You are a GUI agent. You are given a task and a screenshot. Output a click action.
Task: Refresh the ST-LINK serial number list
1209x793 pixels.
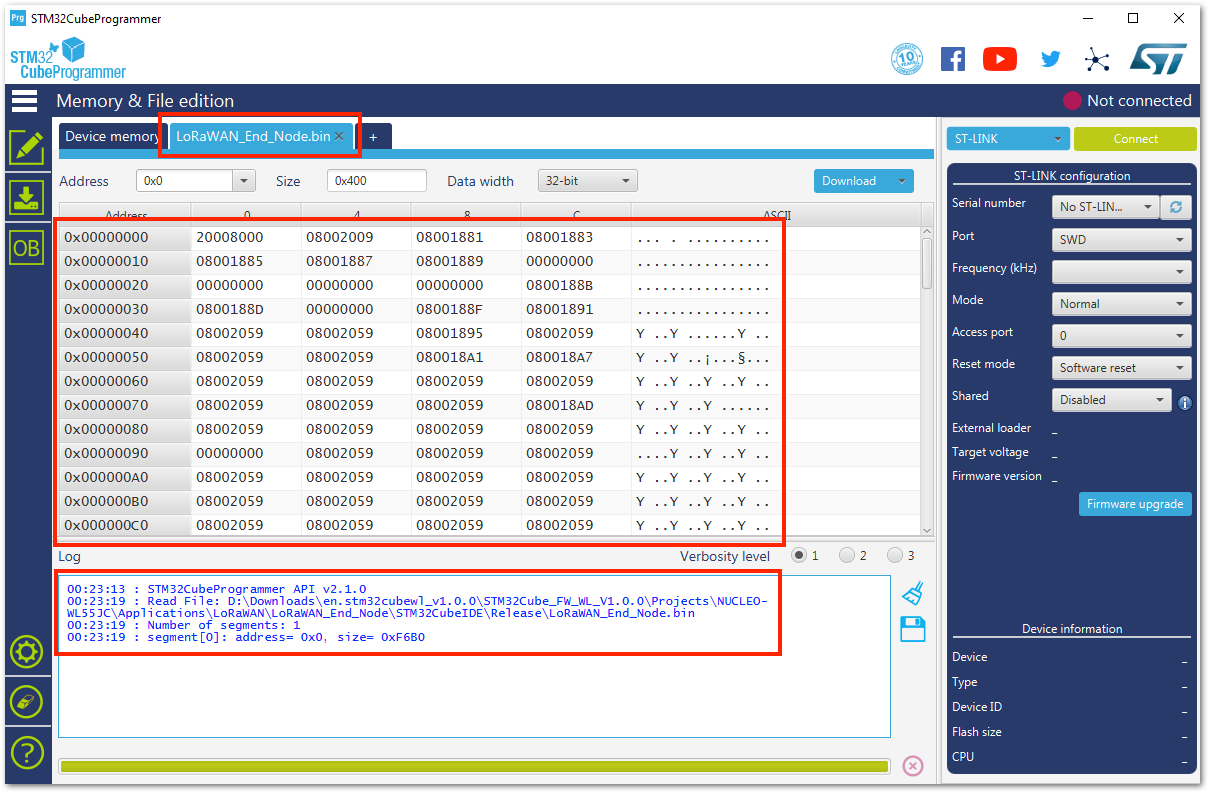pyautogui.click(x=1176, y=207)
